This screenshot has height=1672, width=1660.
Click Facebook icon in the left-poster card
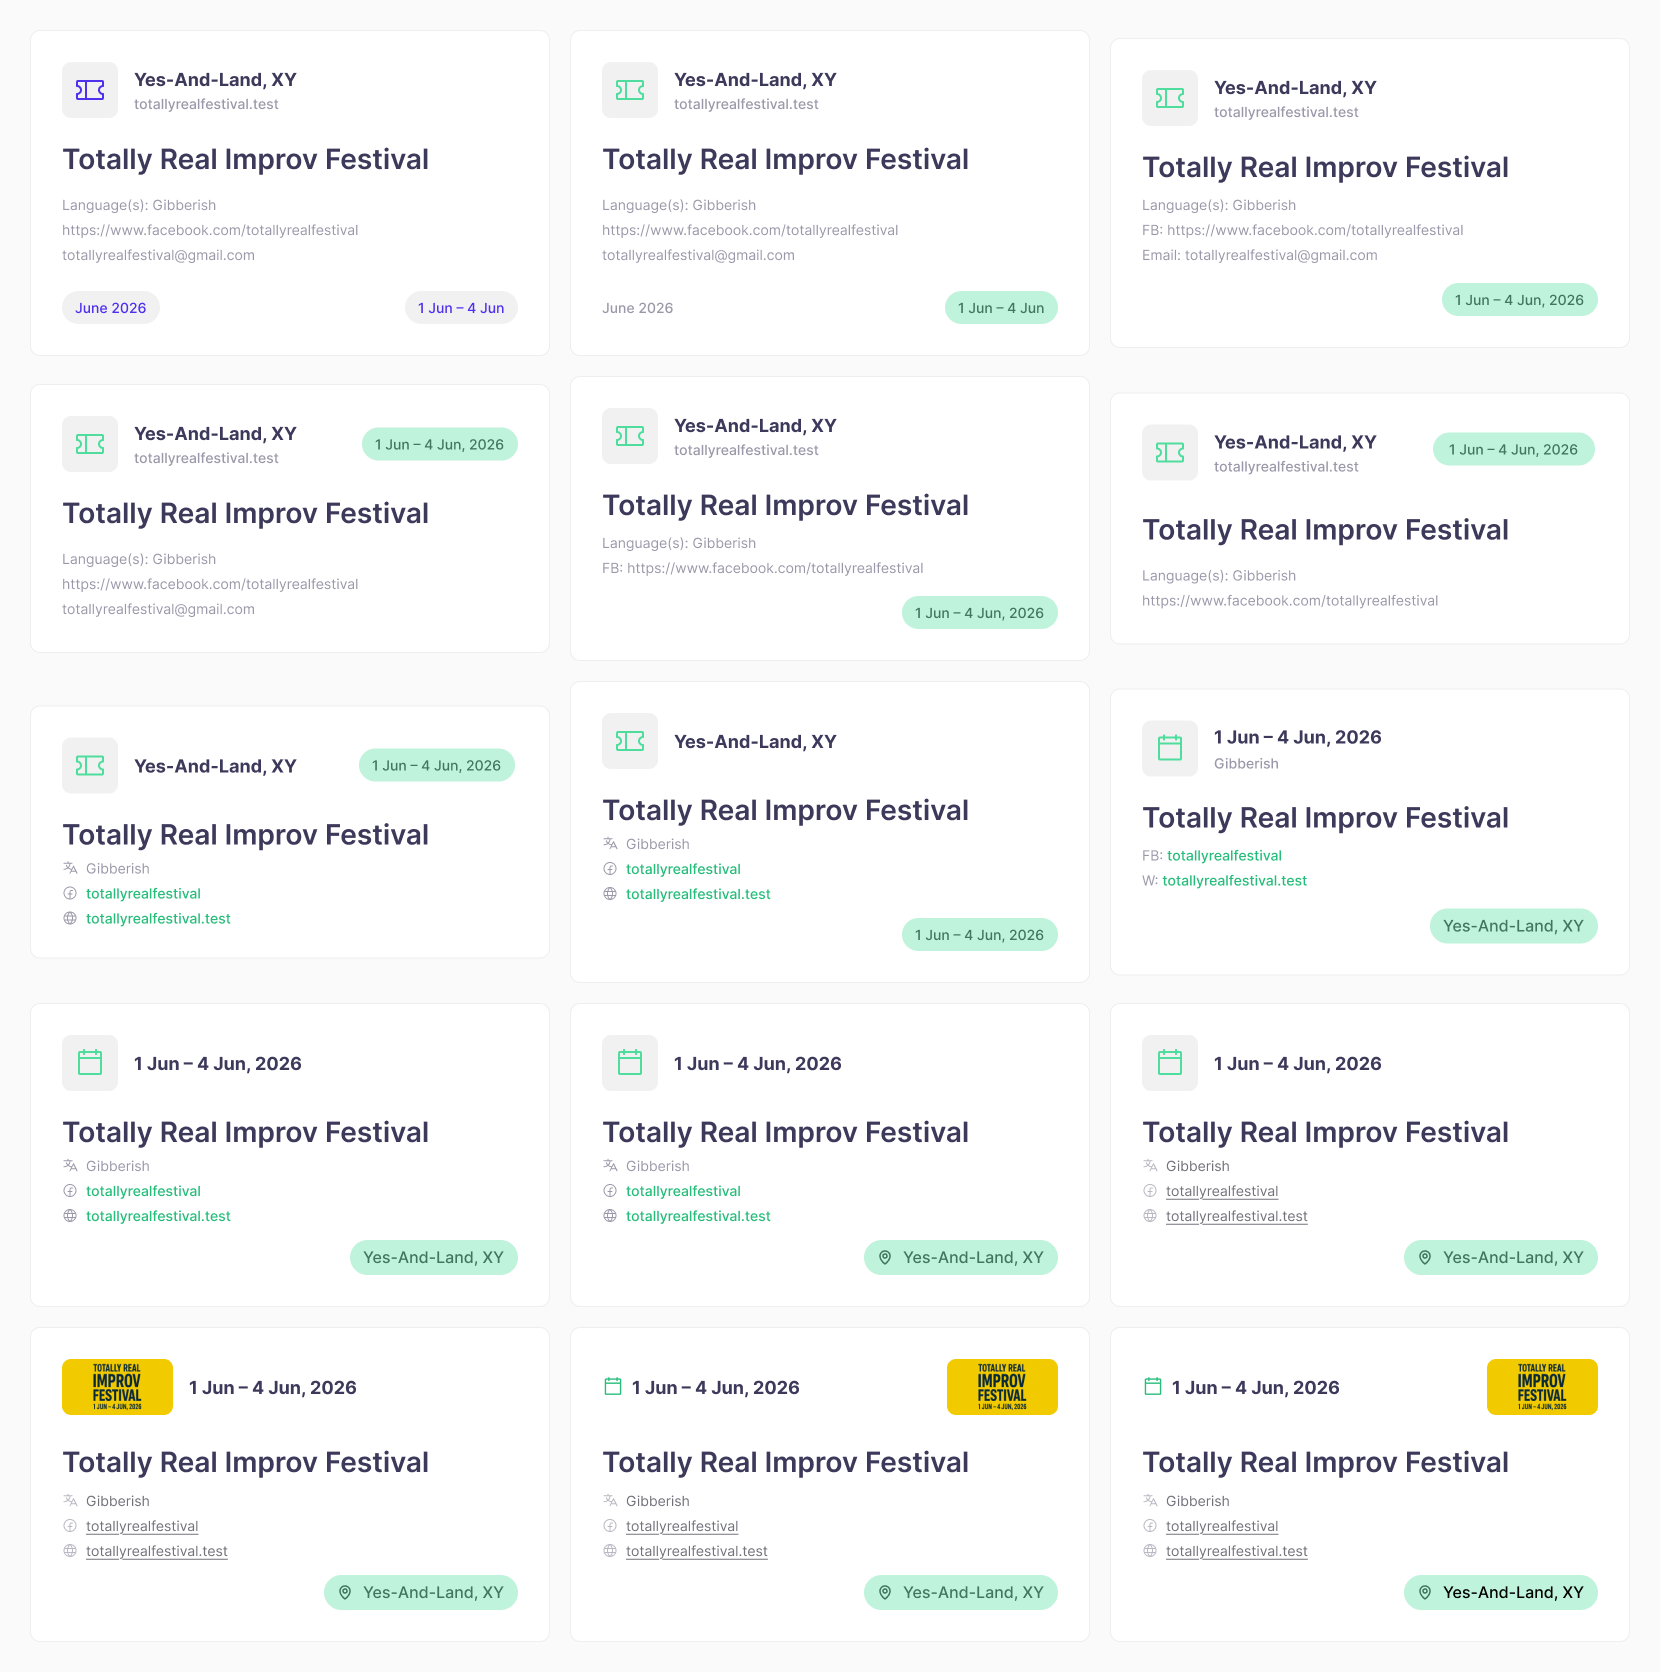pos(70,1526)
